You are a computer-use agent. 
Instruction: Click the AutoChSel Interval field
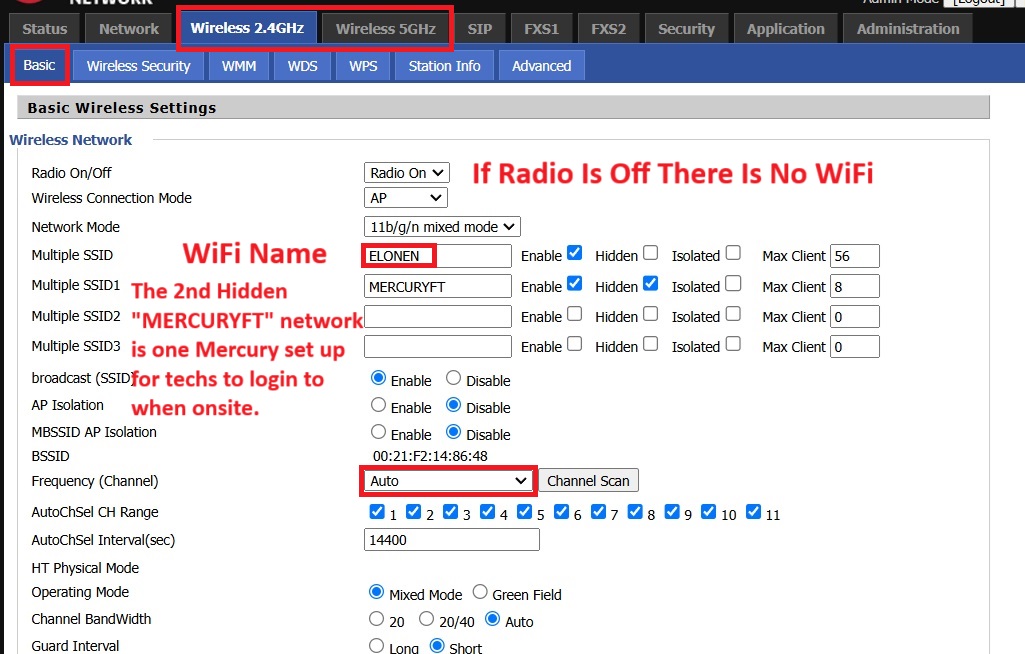coord(451,540)
